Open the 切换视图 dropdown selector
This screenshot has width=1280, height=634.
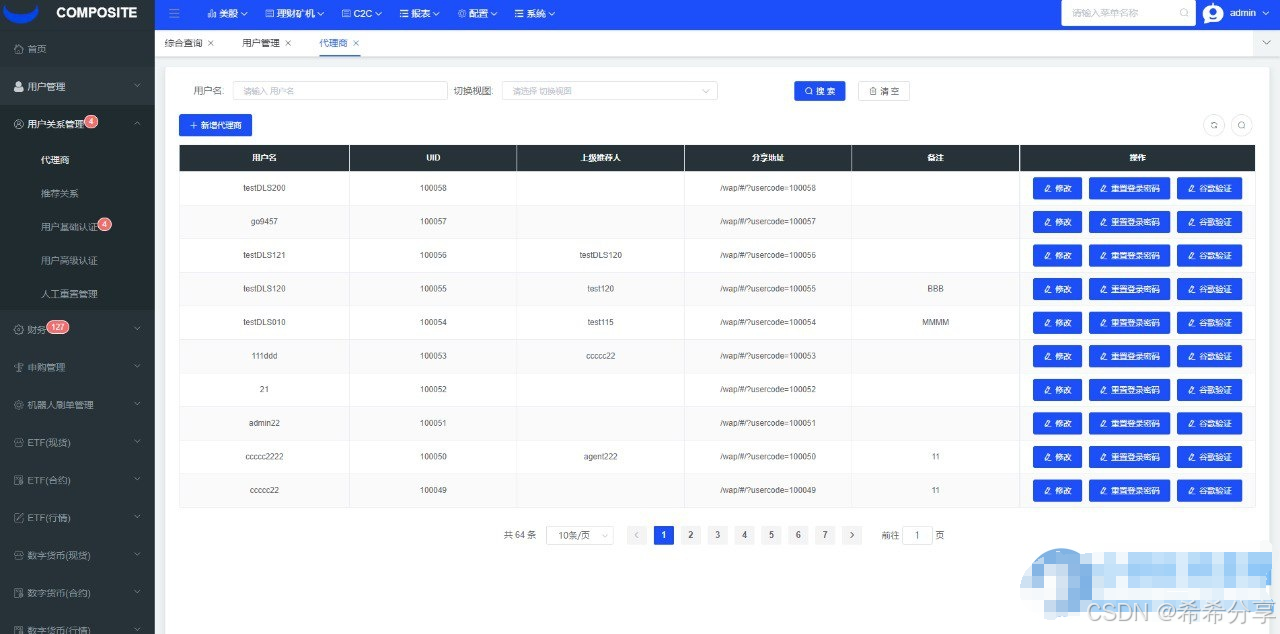coord(609,91)
